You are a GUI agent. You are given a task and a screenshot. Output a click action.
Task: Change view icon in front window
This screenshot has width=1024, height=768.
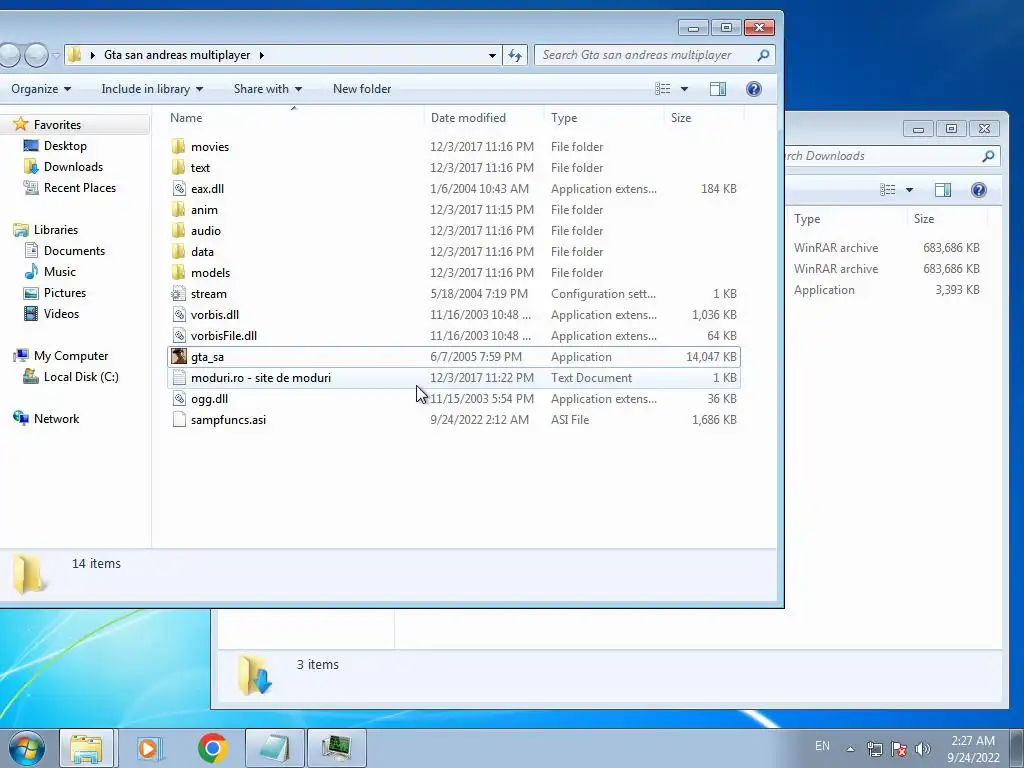[x=662, y=89]
